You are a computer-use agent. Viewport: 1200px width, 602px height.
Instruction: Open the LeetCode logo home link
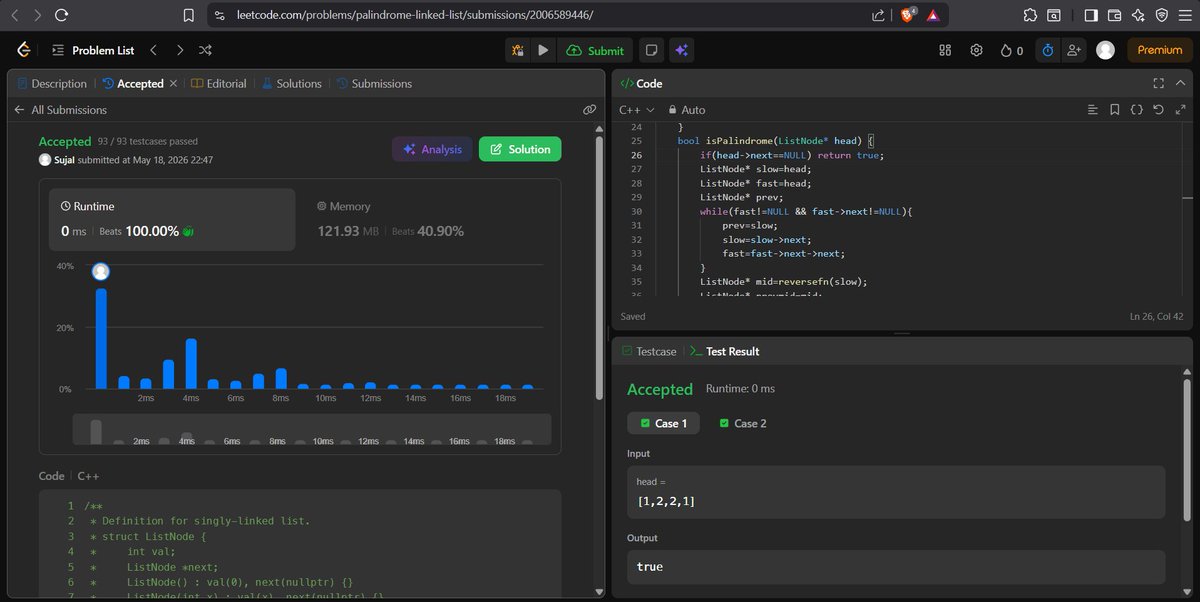click(22, 50)
